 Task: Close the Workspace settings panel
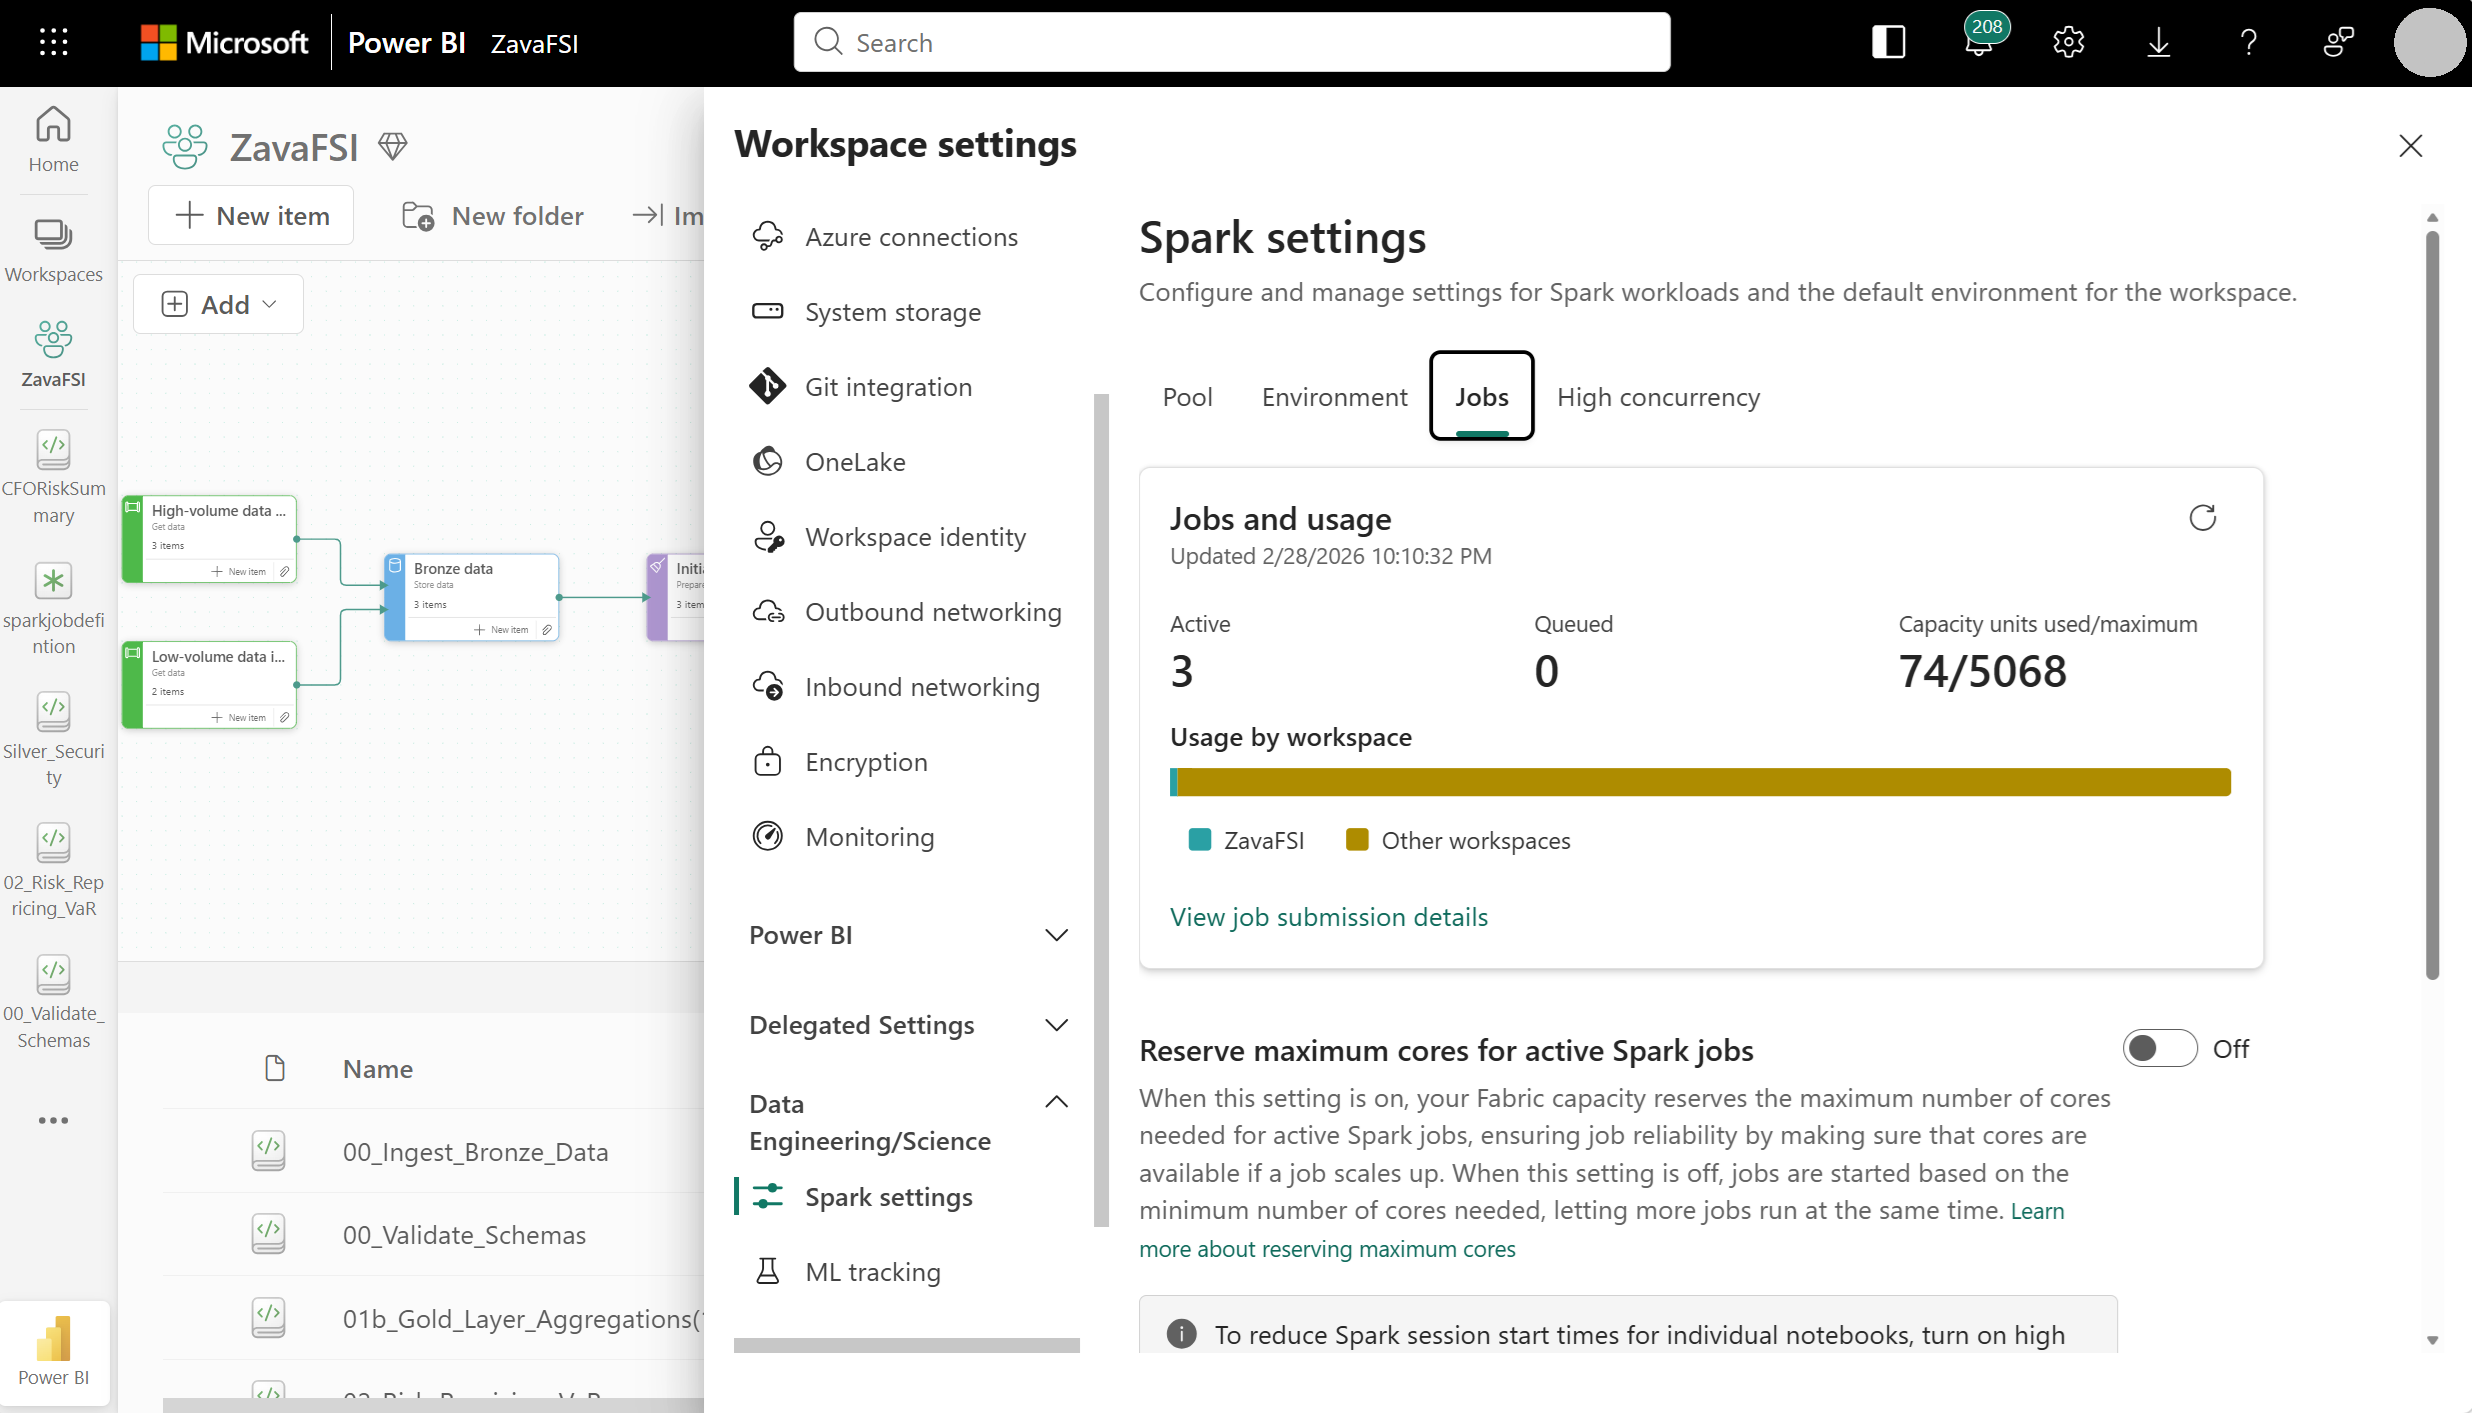pos(2410,146)
